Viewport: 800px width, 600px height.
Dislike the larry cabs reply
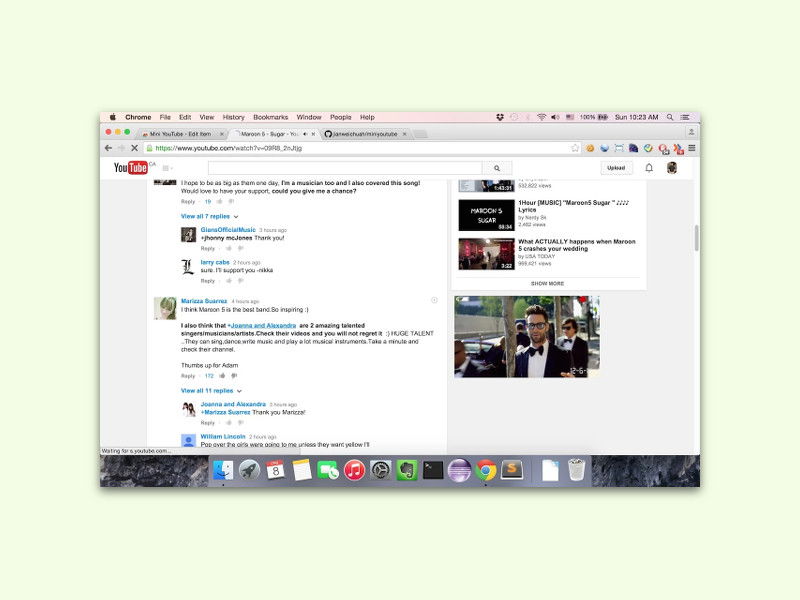[x=241, y=281]
